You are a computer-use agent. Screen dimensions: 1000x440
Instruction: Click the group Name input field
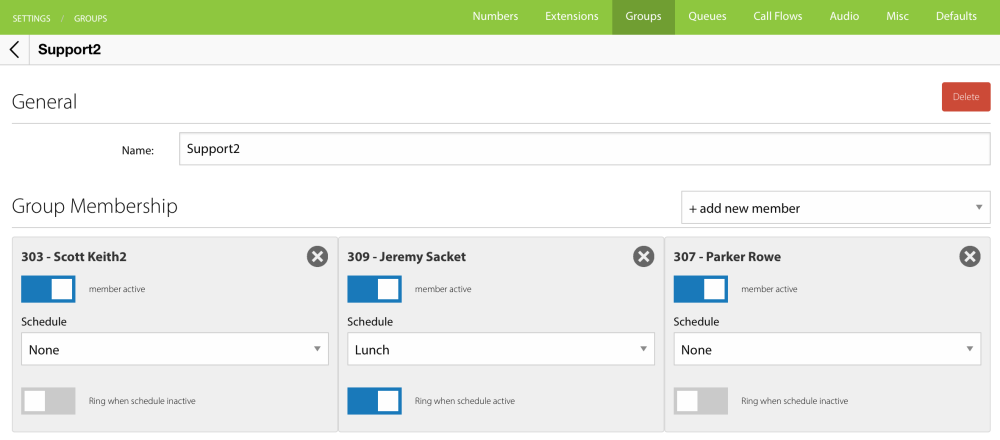[x=584, y=149]
